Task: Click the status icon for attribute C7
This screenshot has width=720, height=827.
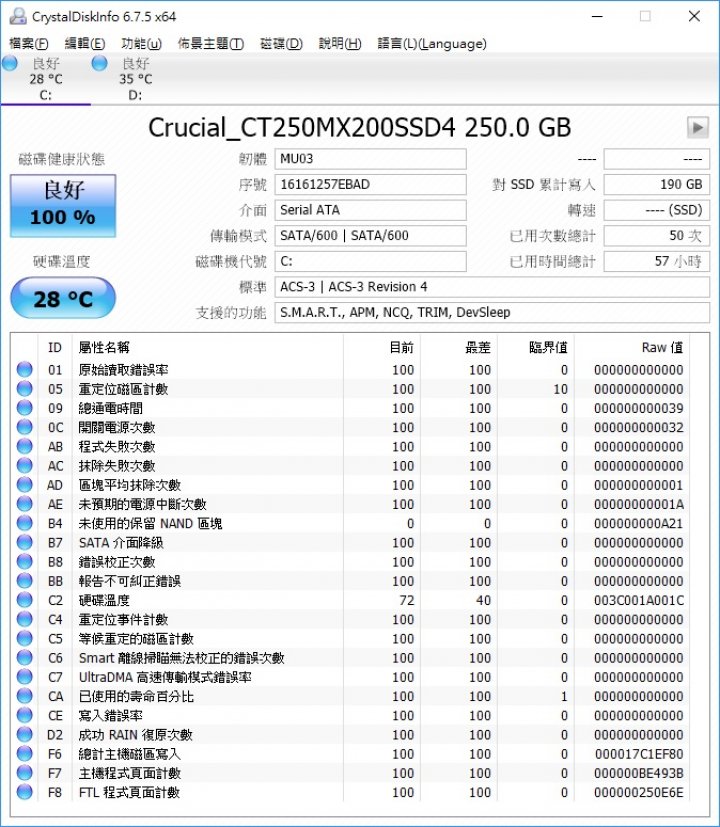Action: coord(25,677)
